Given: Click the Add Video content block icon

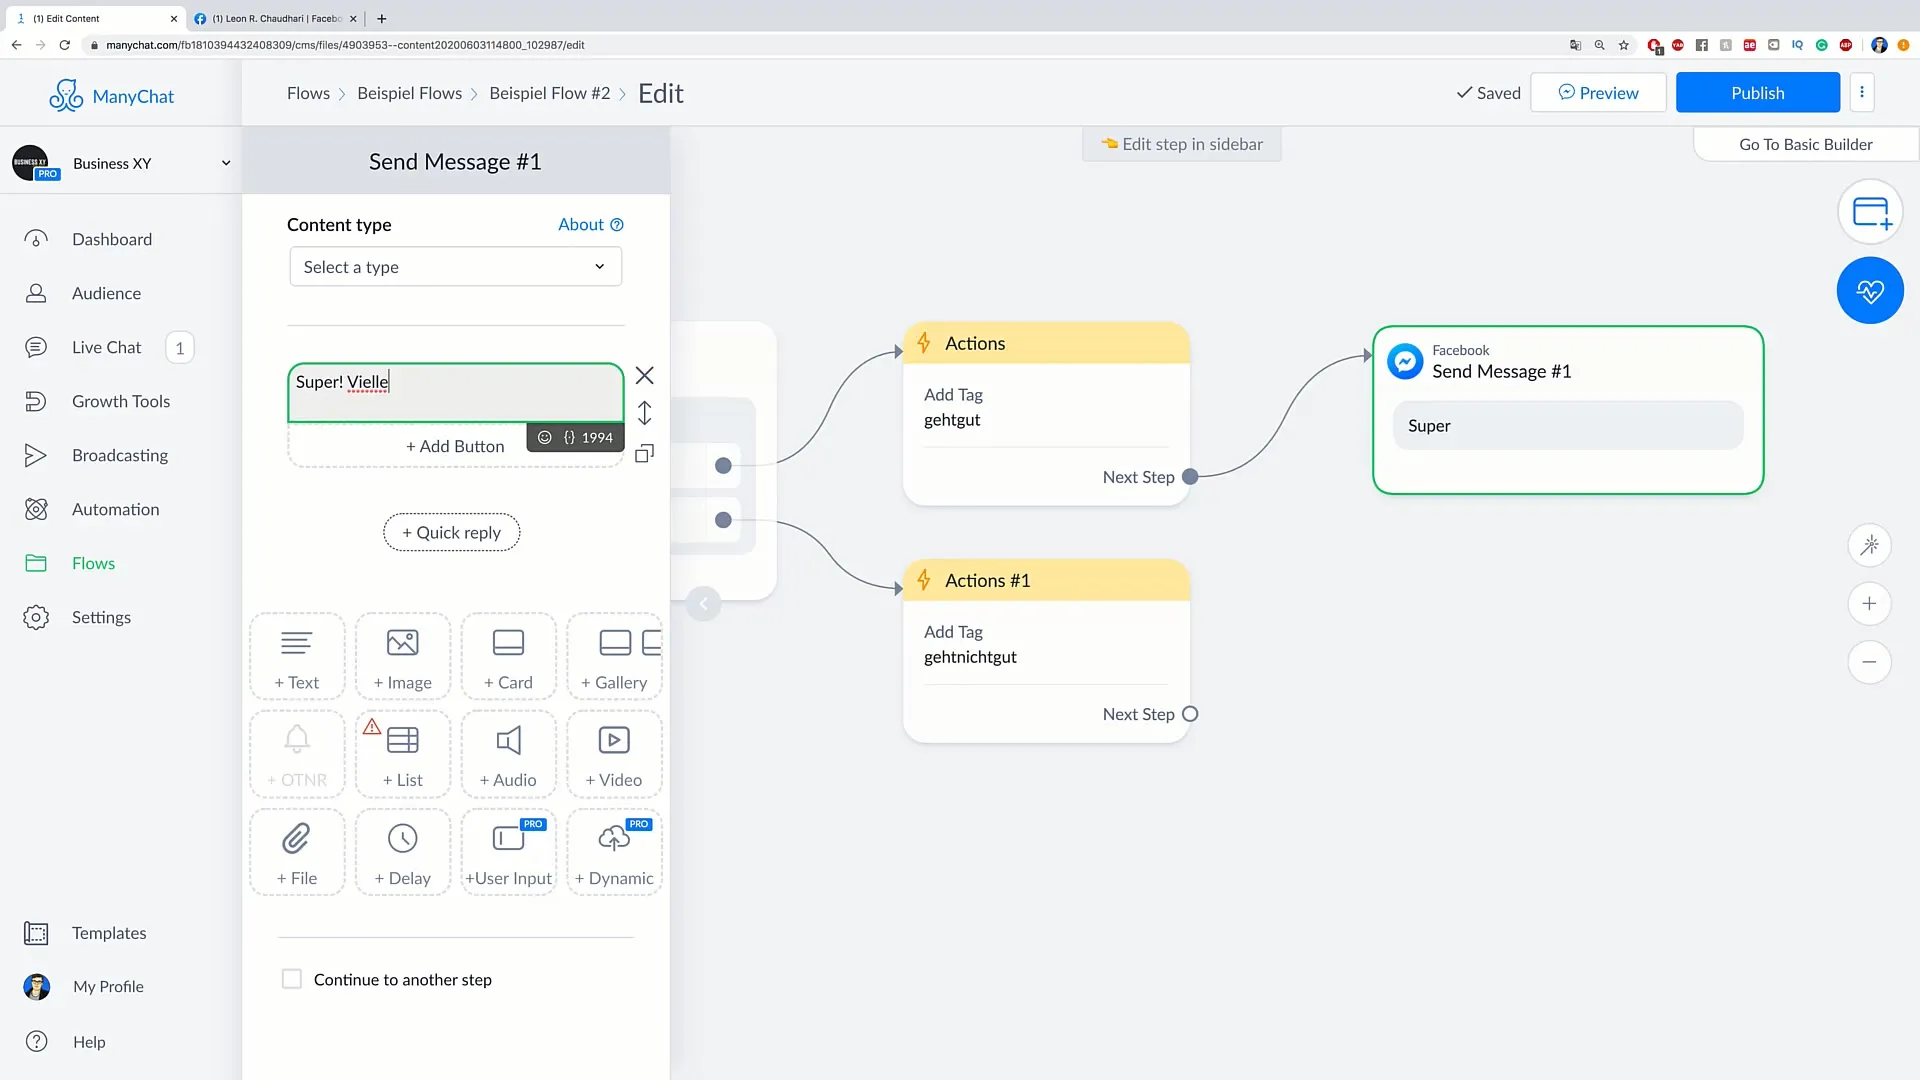Looking at the screenshot, I should 615,754.
